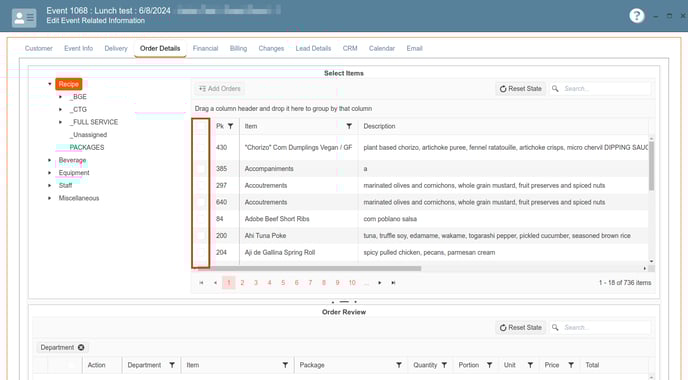This screenshot has width=688, height=380.
Task: Click search magnifier in Select Items
Action: tap(555, 89)
